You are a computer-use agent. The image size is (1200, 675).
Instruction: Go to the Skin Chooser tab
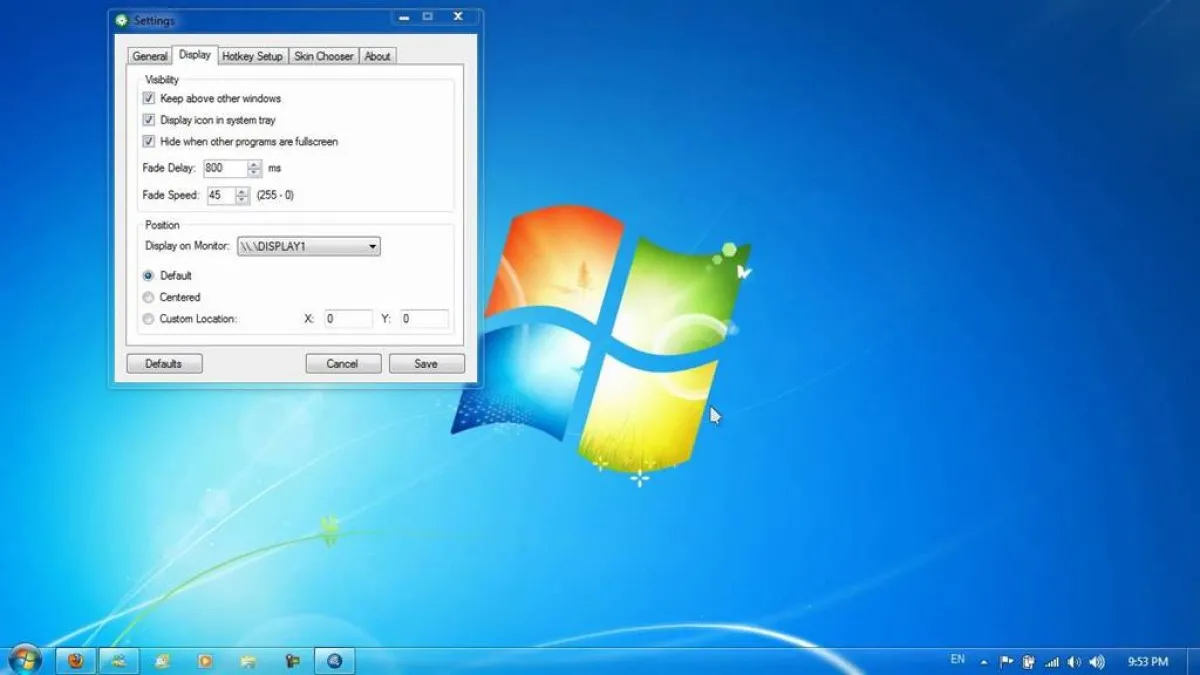pos(323,56)
